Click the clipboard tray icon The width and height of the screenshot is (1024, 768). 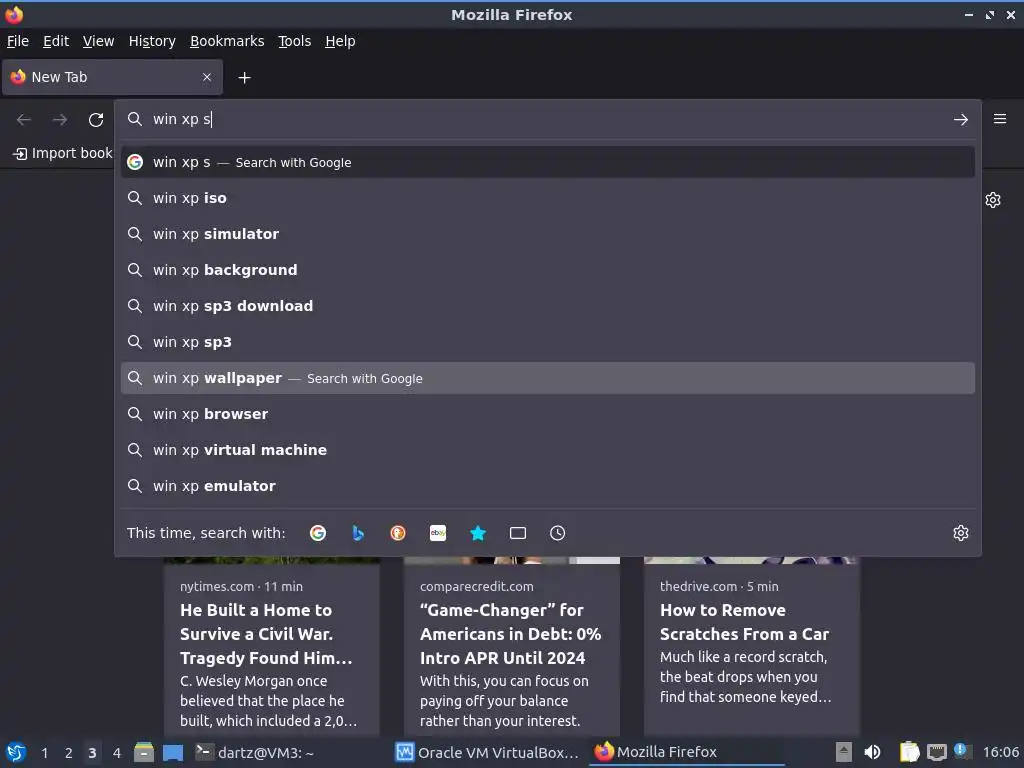909,752
